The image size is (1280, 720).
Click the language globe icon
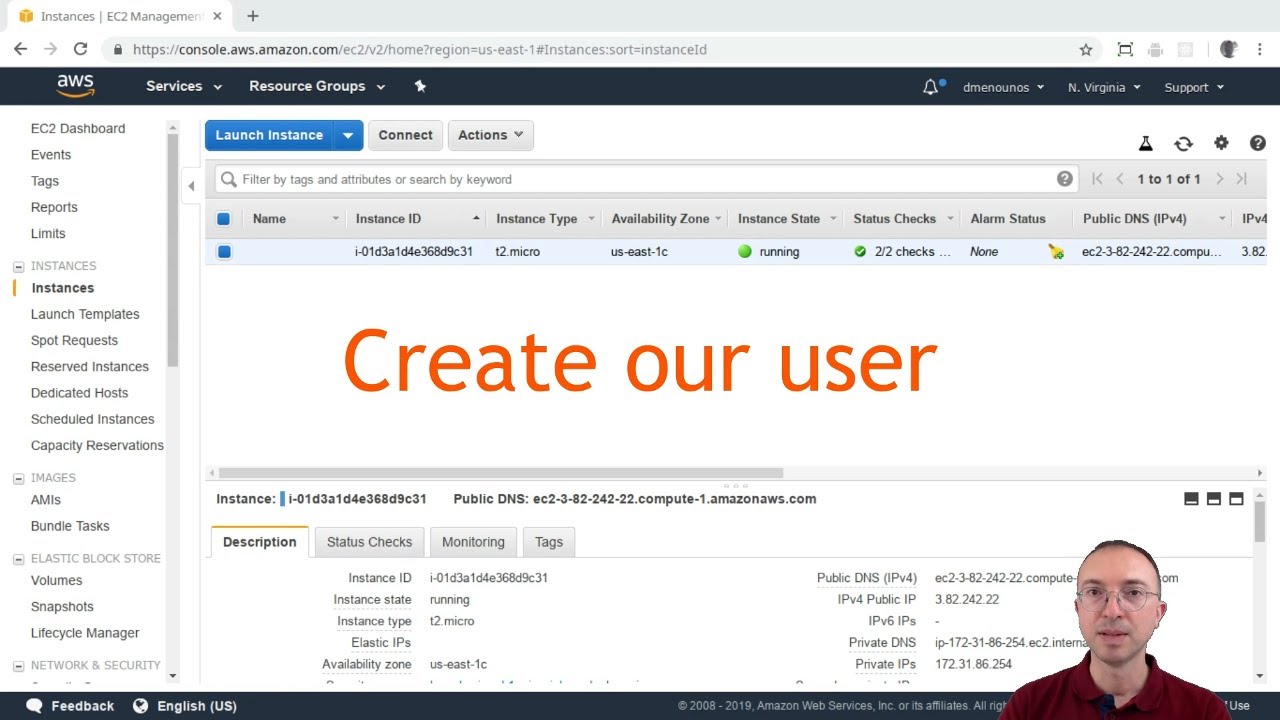point(141,706)
